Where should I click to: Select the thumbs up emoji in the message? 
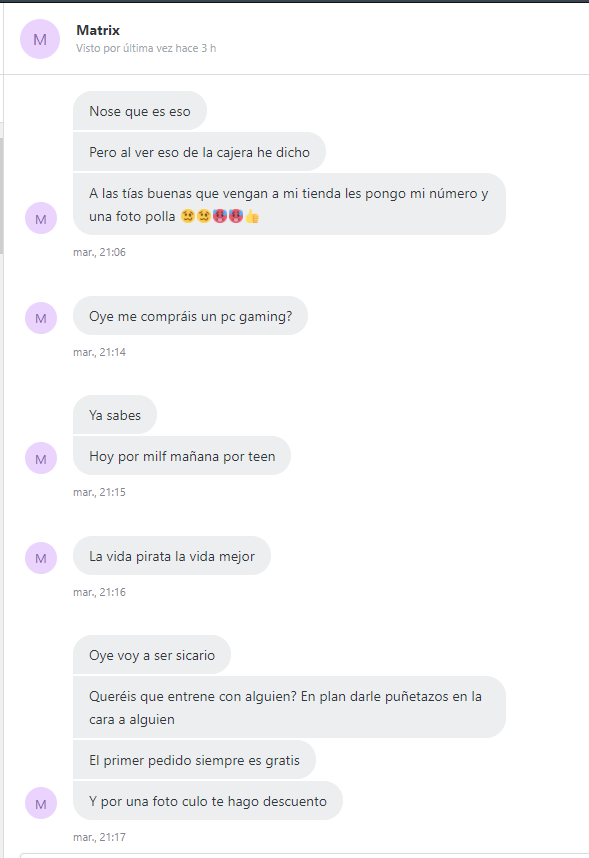pos(252,217)
